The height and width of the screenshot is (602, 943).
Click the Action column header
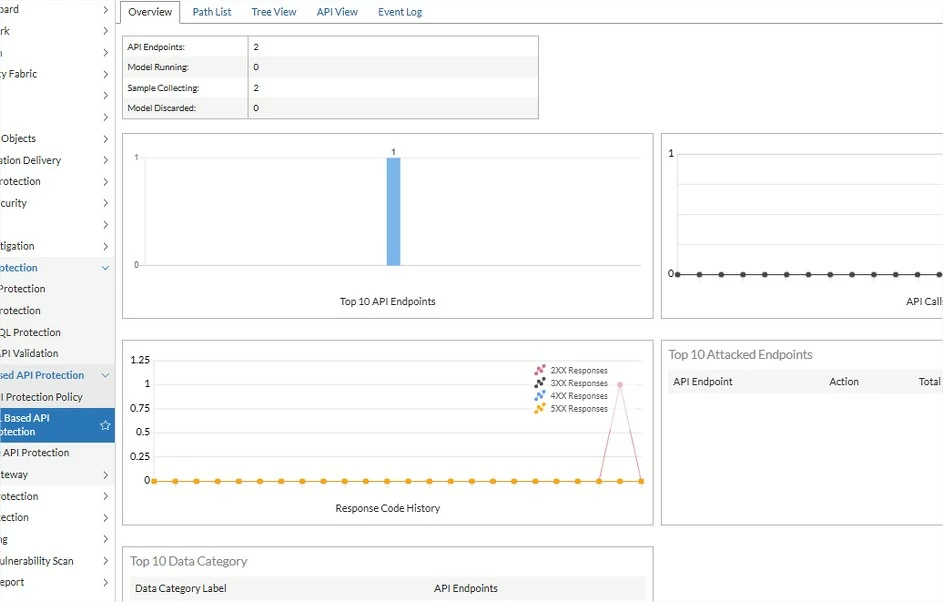tap(844, 381)
